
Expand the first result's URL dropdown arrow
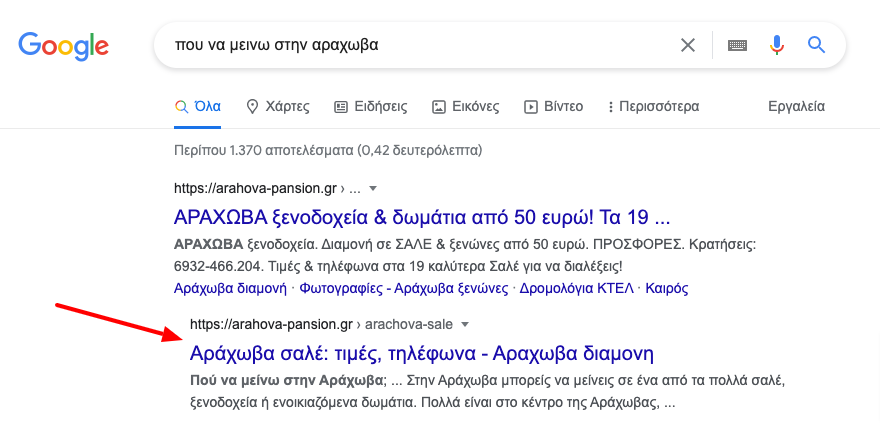point(373,189)
